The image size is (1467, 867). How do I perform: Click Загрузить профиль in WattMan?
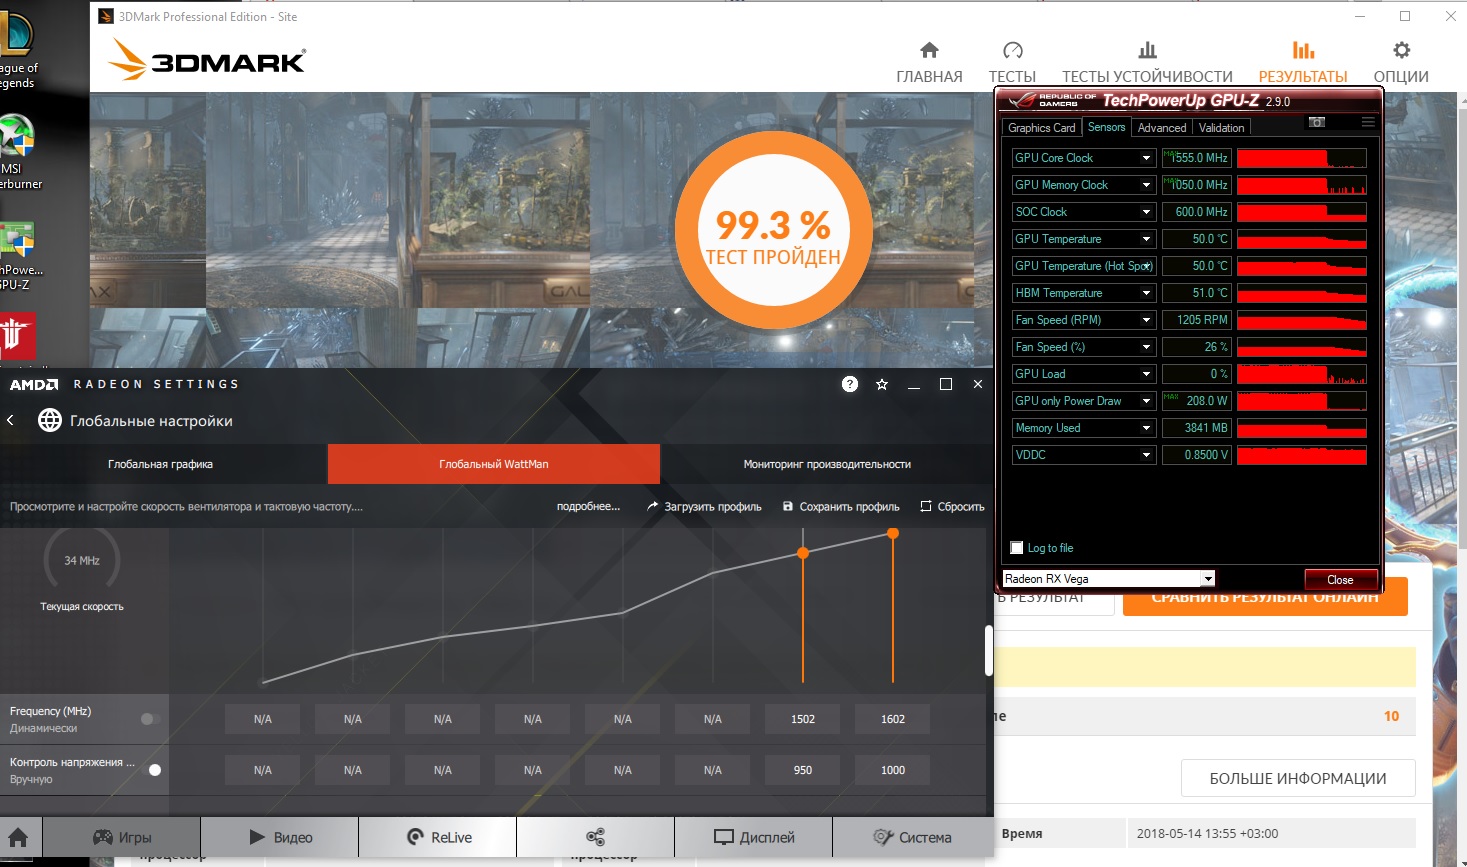click(x=704, y=507)
